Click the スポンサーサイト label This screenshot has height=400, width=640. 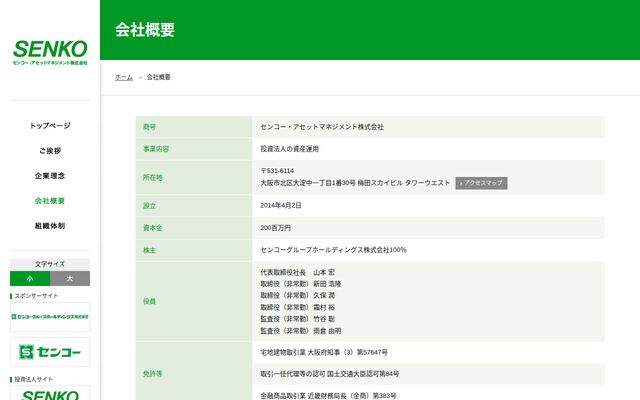click(x=36, y=296)
